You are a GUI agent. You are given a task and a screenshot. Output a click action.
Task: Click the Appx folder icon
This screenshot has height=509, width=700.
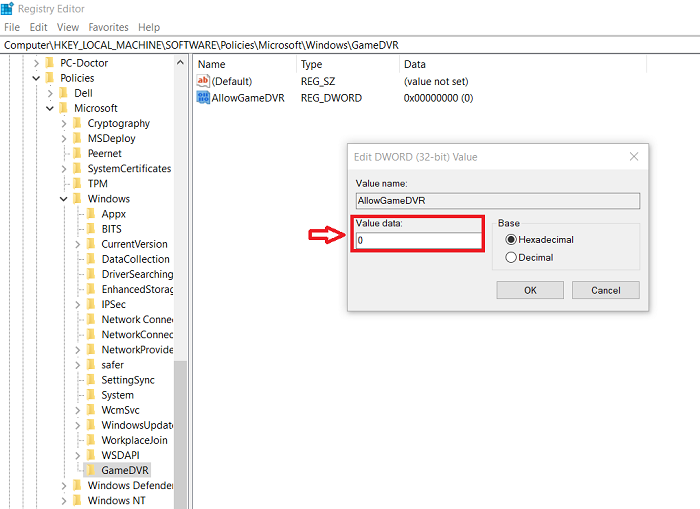(x=91, y=214)
